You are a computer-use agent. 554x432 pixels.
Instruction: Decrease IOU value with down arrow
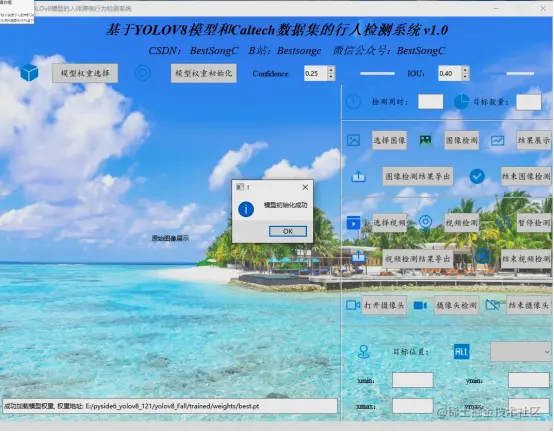pyautogui.click(x=465, y=77)
